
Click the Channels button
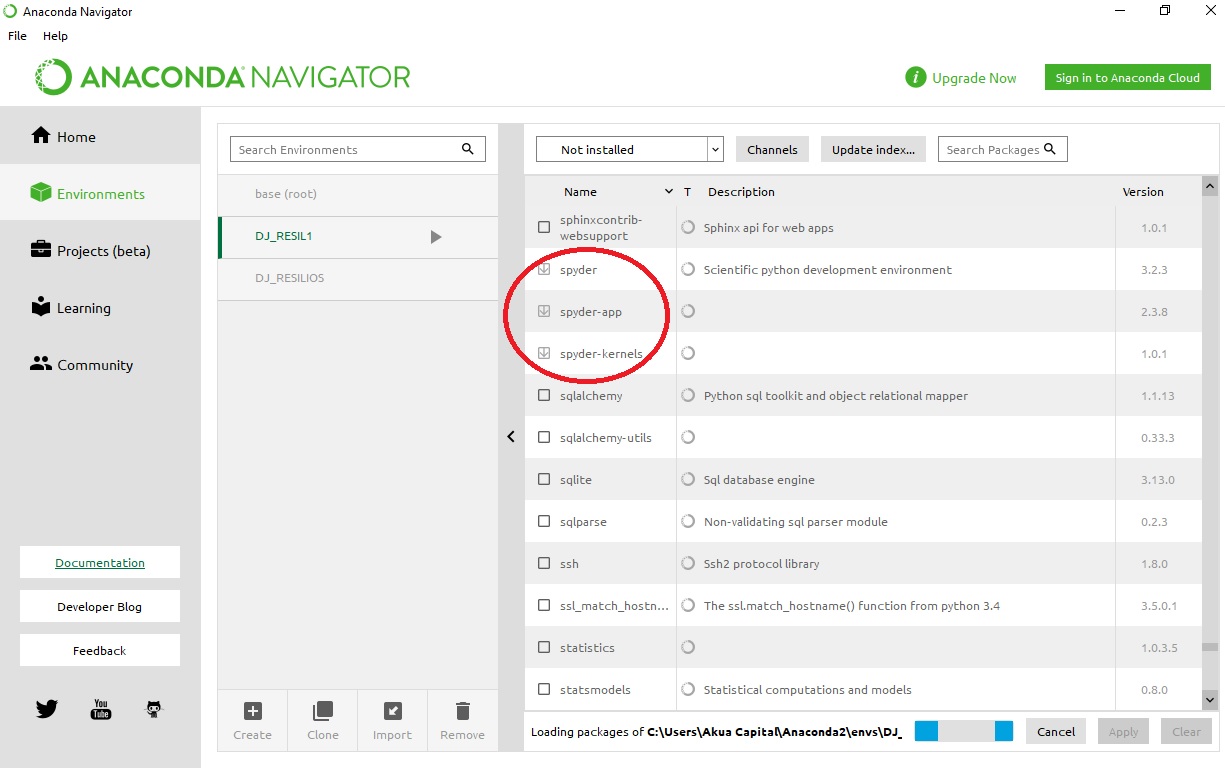(x=772, y=149)
